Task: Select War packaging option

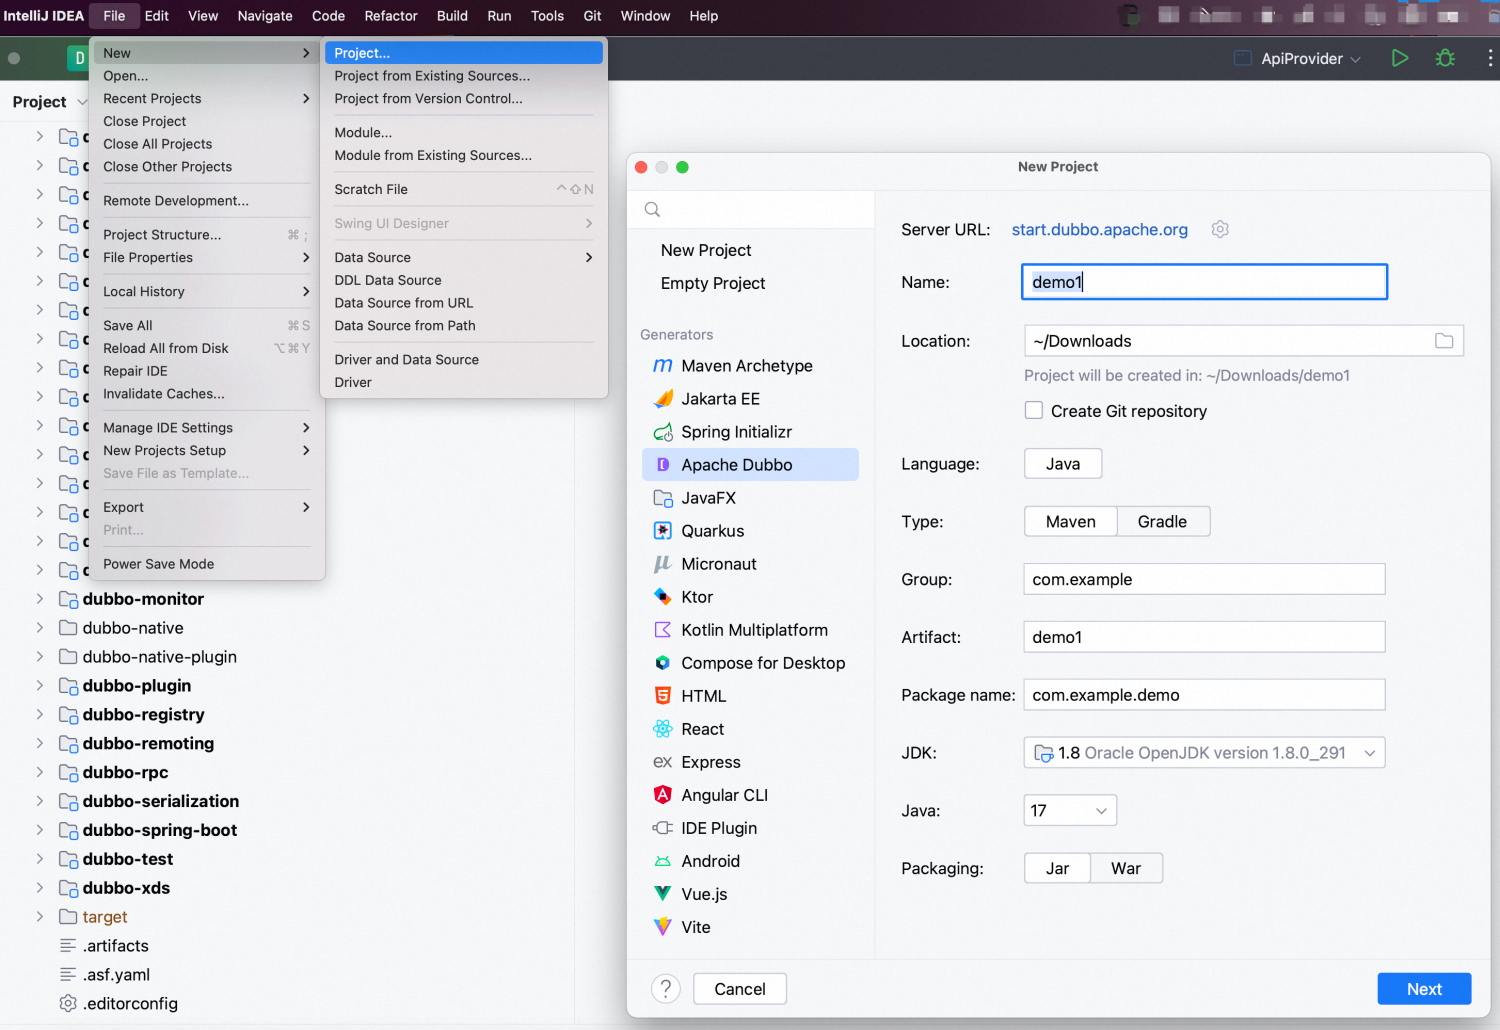Action: [x=1125, y=869]
